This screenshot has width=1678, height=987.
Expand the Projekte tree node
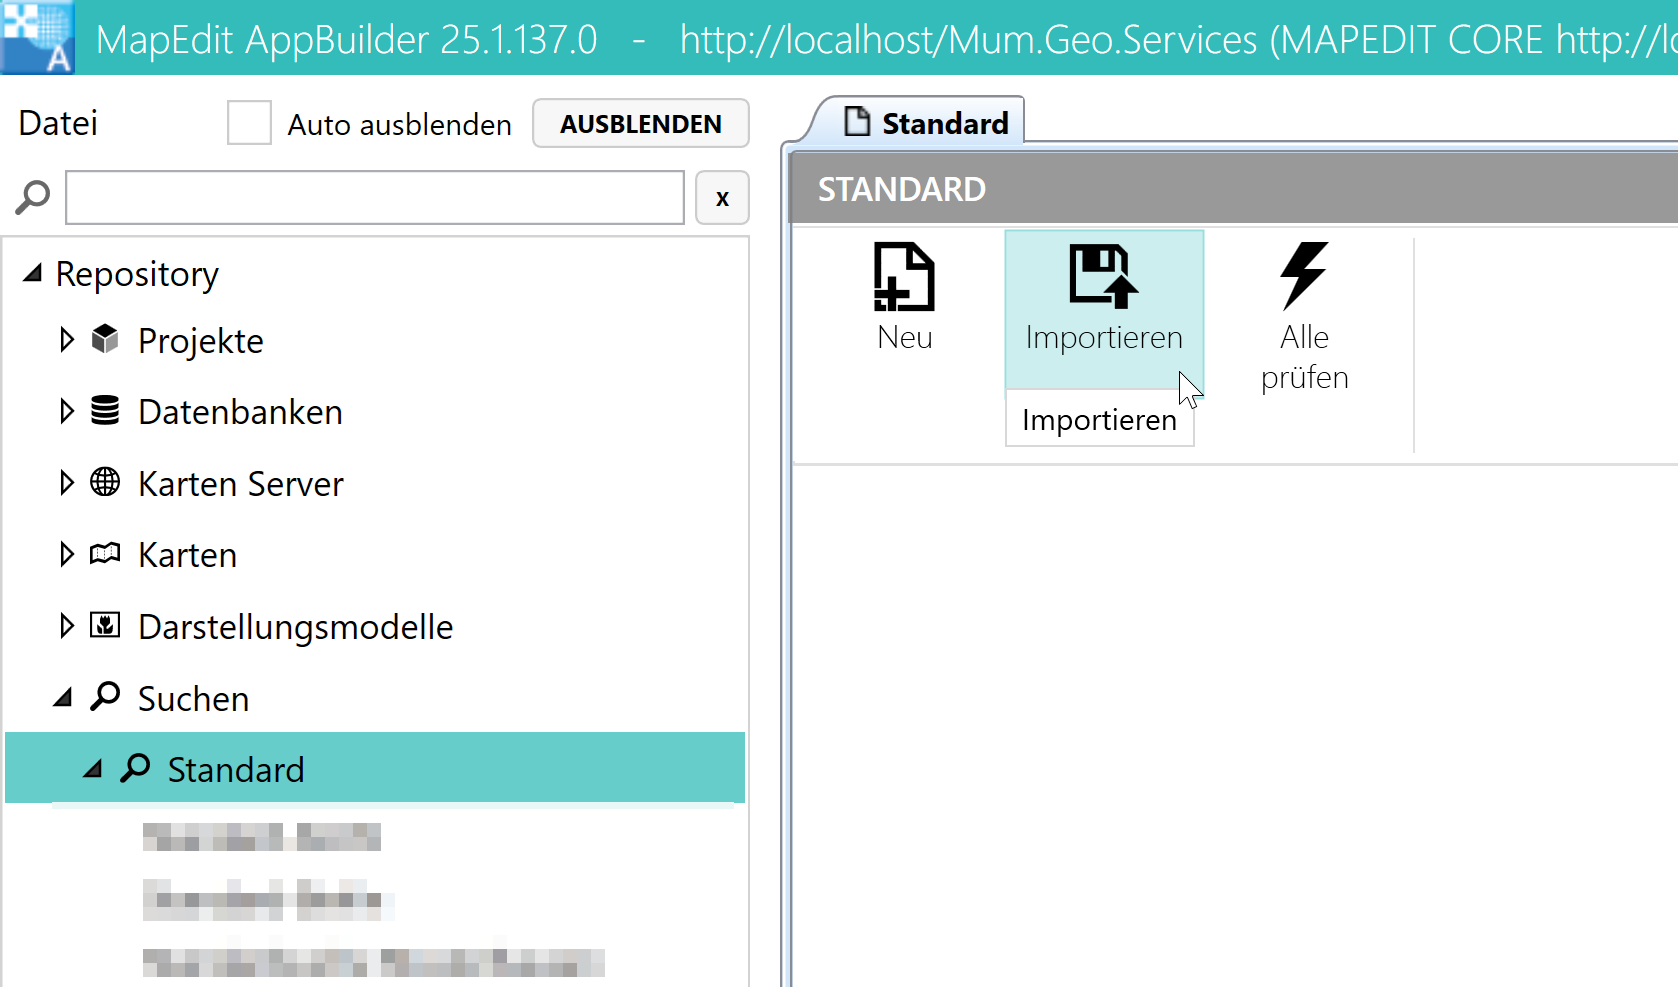[67, 340]
